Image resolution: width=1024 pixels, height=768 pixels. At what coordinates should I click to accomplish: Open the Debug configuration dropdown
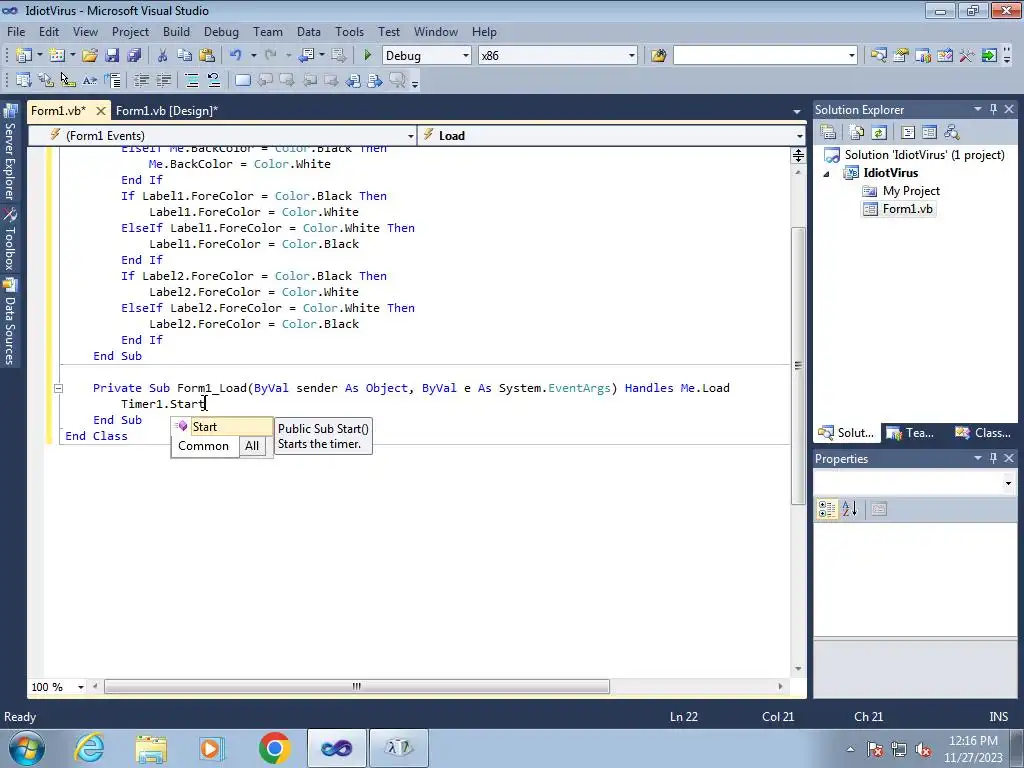tap(466, 56)
